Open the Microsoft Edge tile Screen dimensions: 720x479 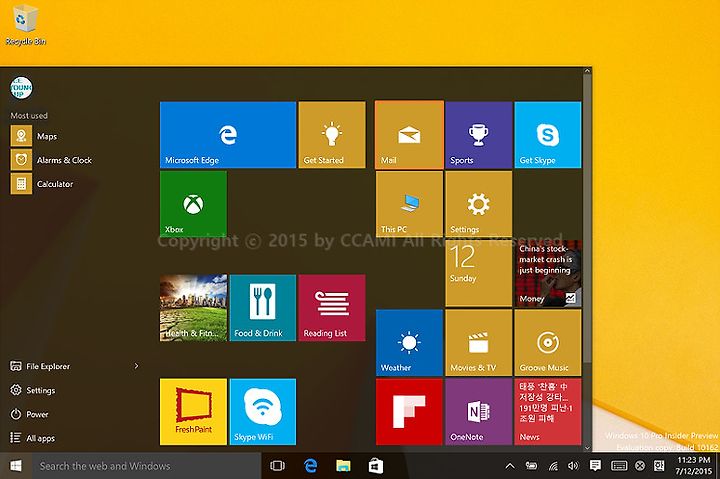[228, 135]
